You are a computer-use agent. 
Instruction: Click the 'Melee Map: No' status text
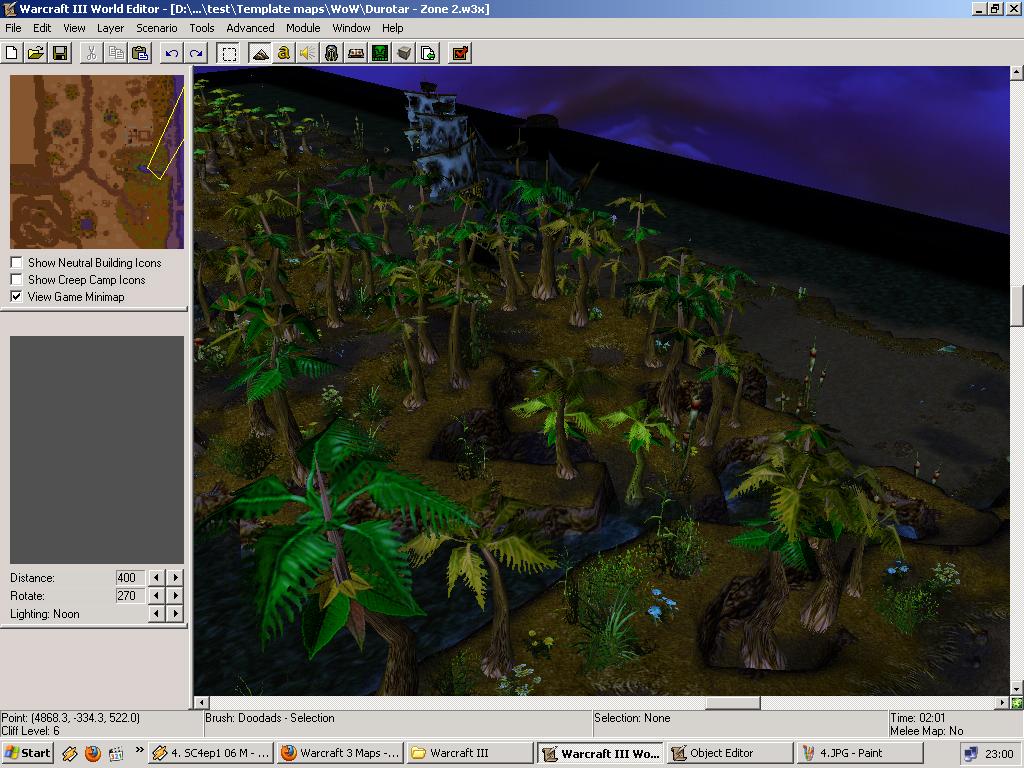pyautogui.click(x=927, y=731)
